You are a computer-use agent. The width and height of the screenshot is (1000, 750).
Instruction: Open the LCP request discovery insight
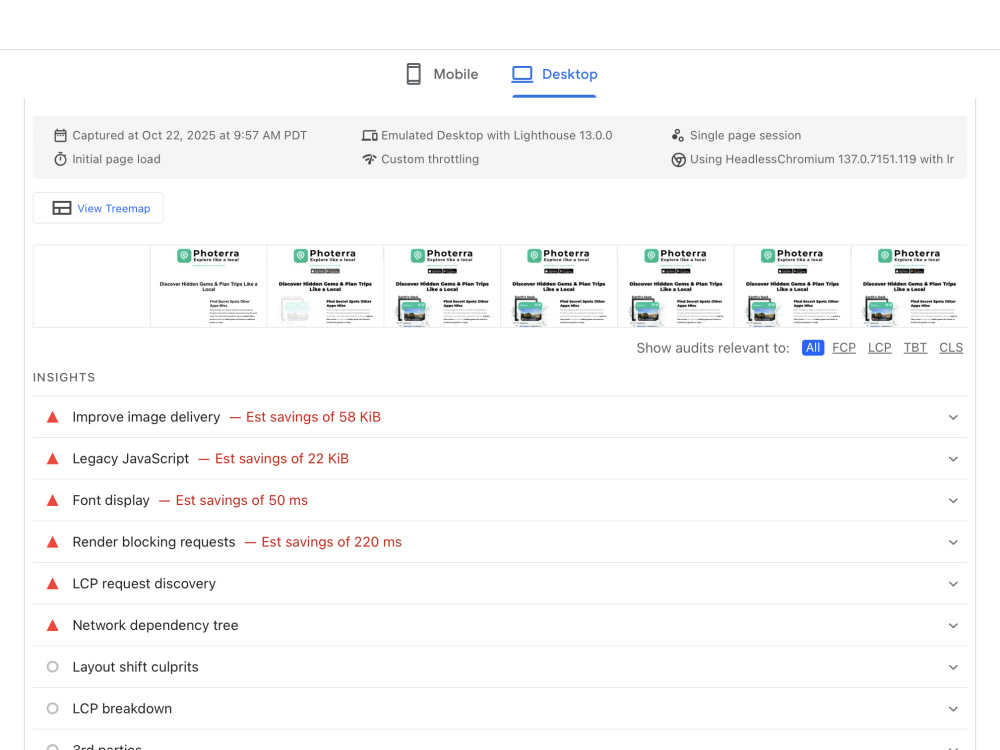pos(500,584)
